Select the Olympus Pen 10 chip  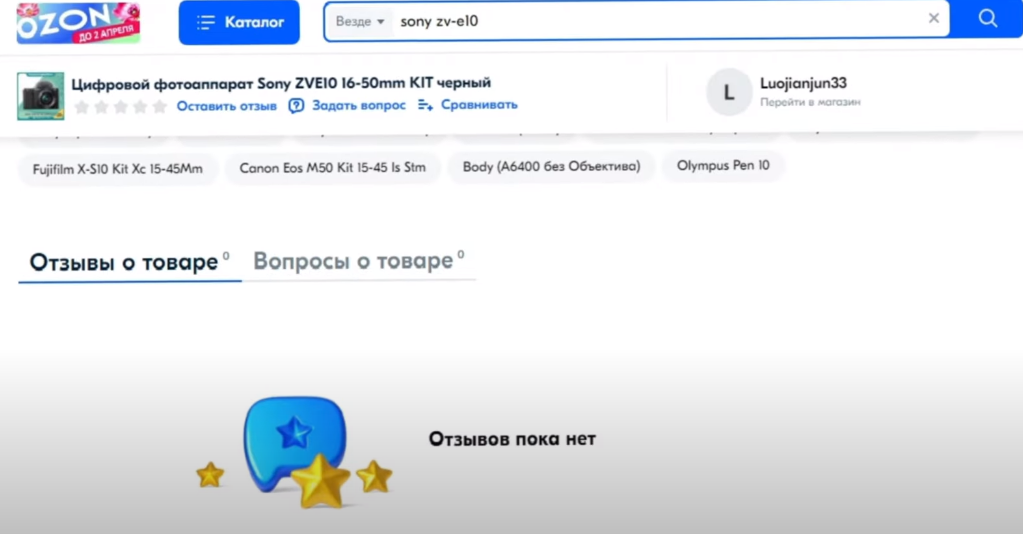pyautogui.click(x=723, y=165)
